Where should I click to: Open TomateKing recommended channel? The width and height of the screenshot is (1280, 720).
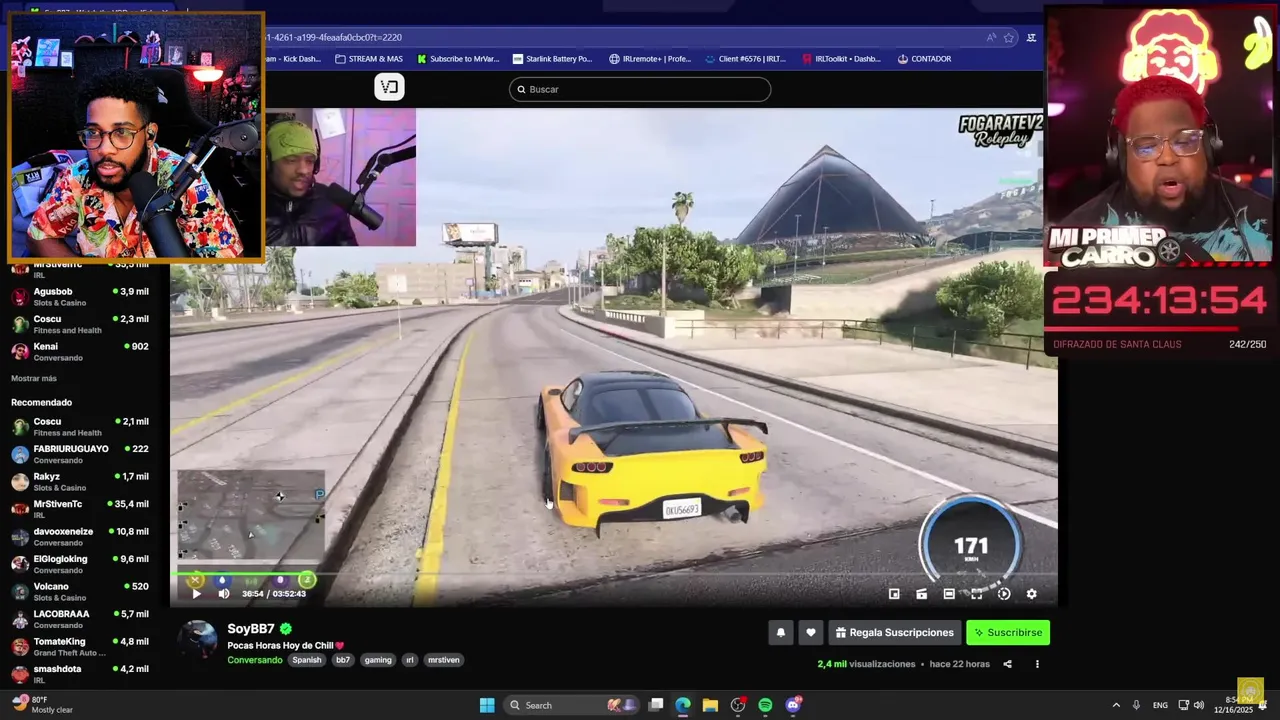click(80, 646)
